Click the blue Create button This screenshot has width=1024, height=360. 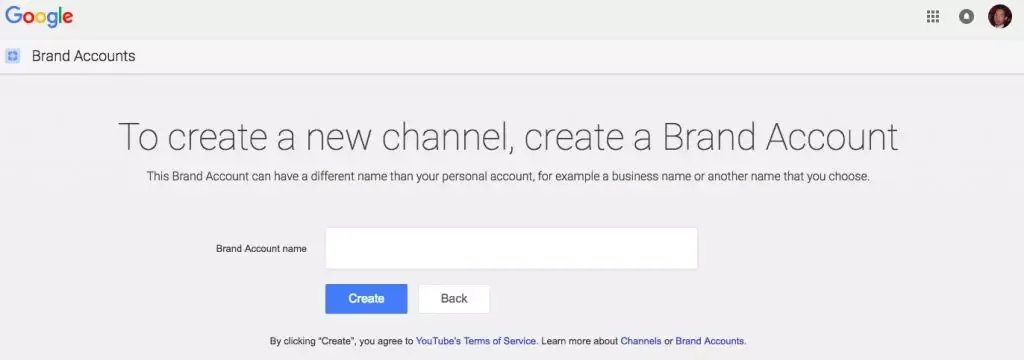[366, 299]
